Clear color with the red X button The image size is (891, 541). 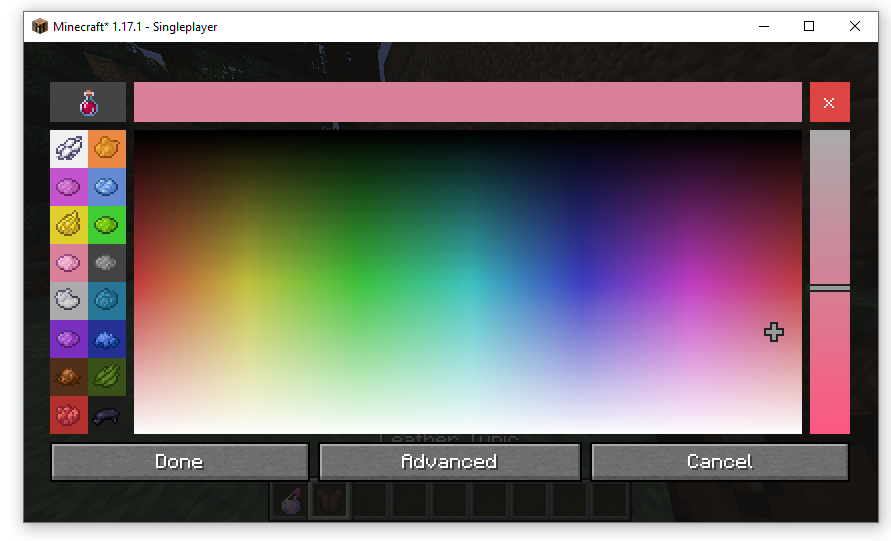830,102
